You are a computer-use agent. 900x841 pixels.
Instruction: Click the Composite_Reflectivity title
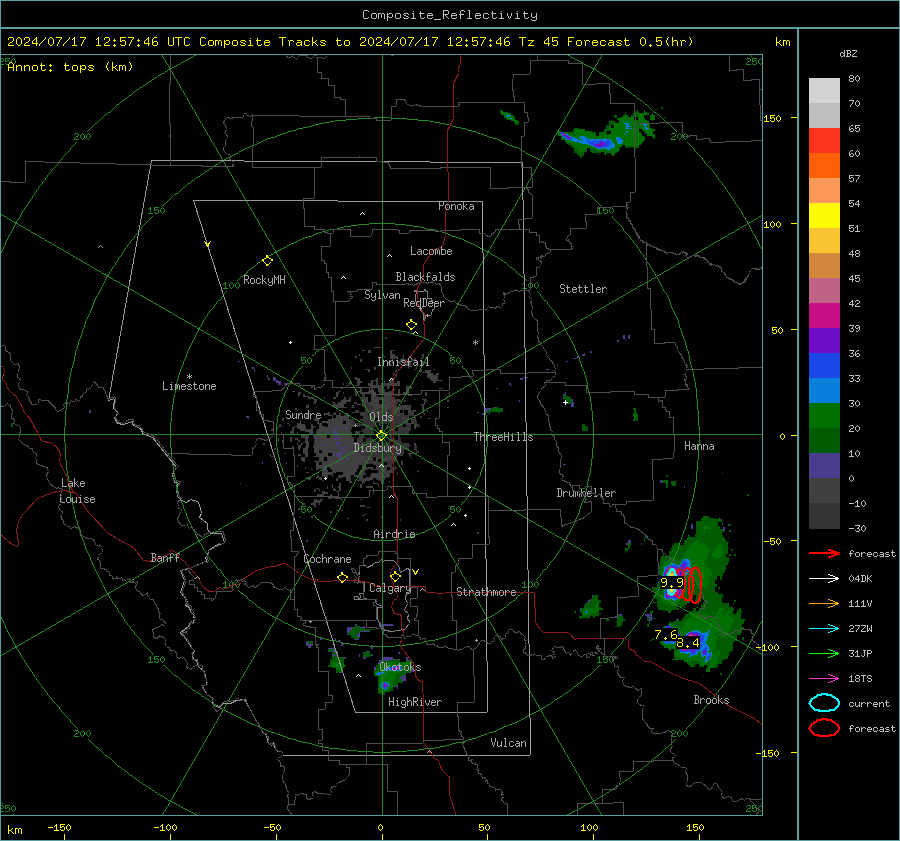point(449,15)
